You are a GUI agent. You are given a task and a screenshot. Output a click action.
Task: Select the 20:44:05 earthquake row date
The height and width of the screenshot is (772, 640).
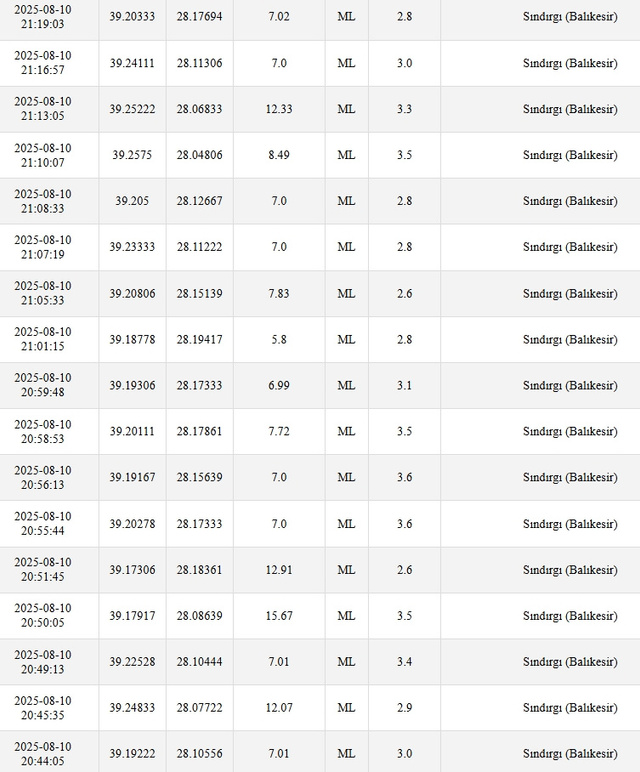[43, 754]
